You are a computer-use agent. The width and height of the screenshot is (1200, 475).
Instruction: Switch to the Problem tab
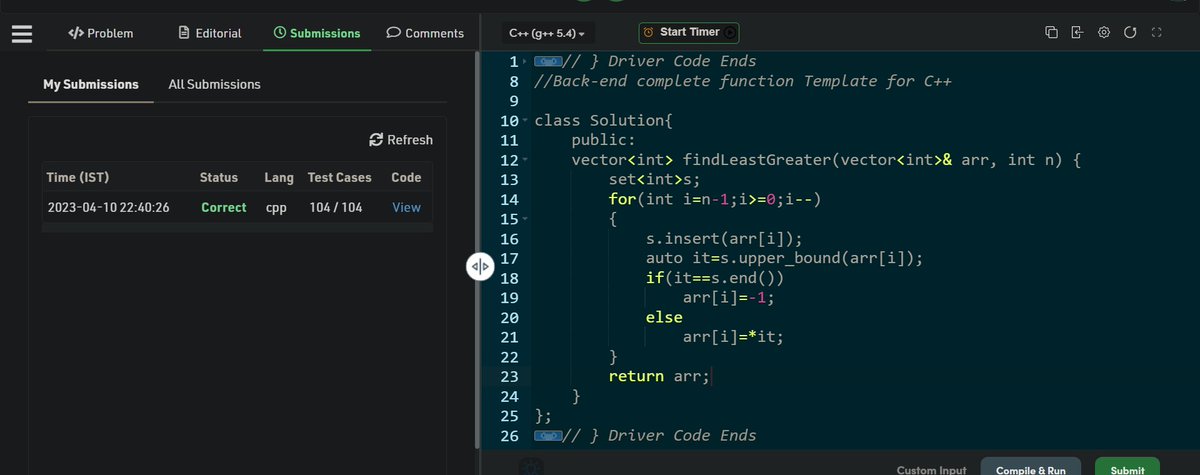tap(100, 33)
